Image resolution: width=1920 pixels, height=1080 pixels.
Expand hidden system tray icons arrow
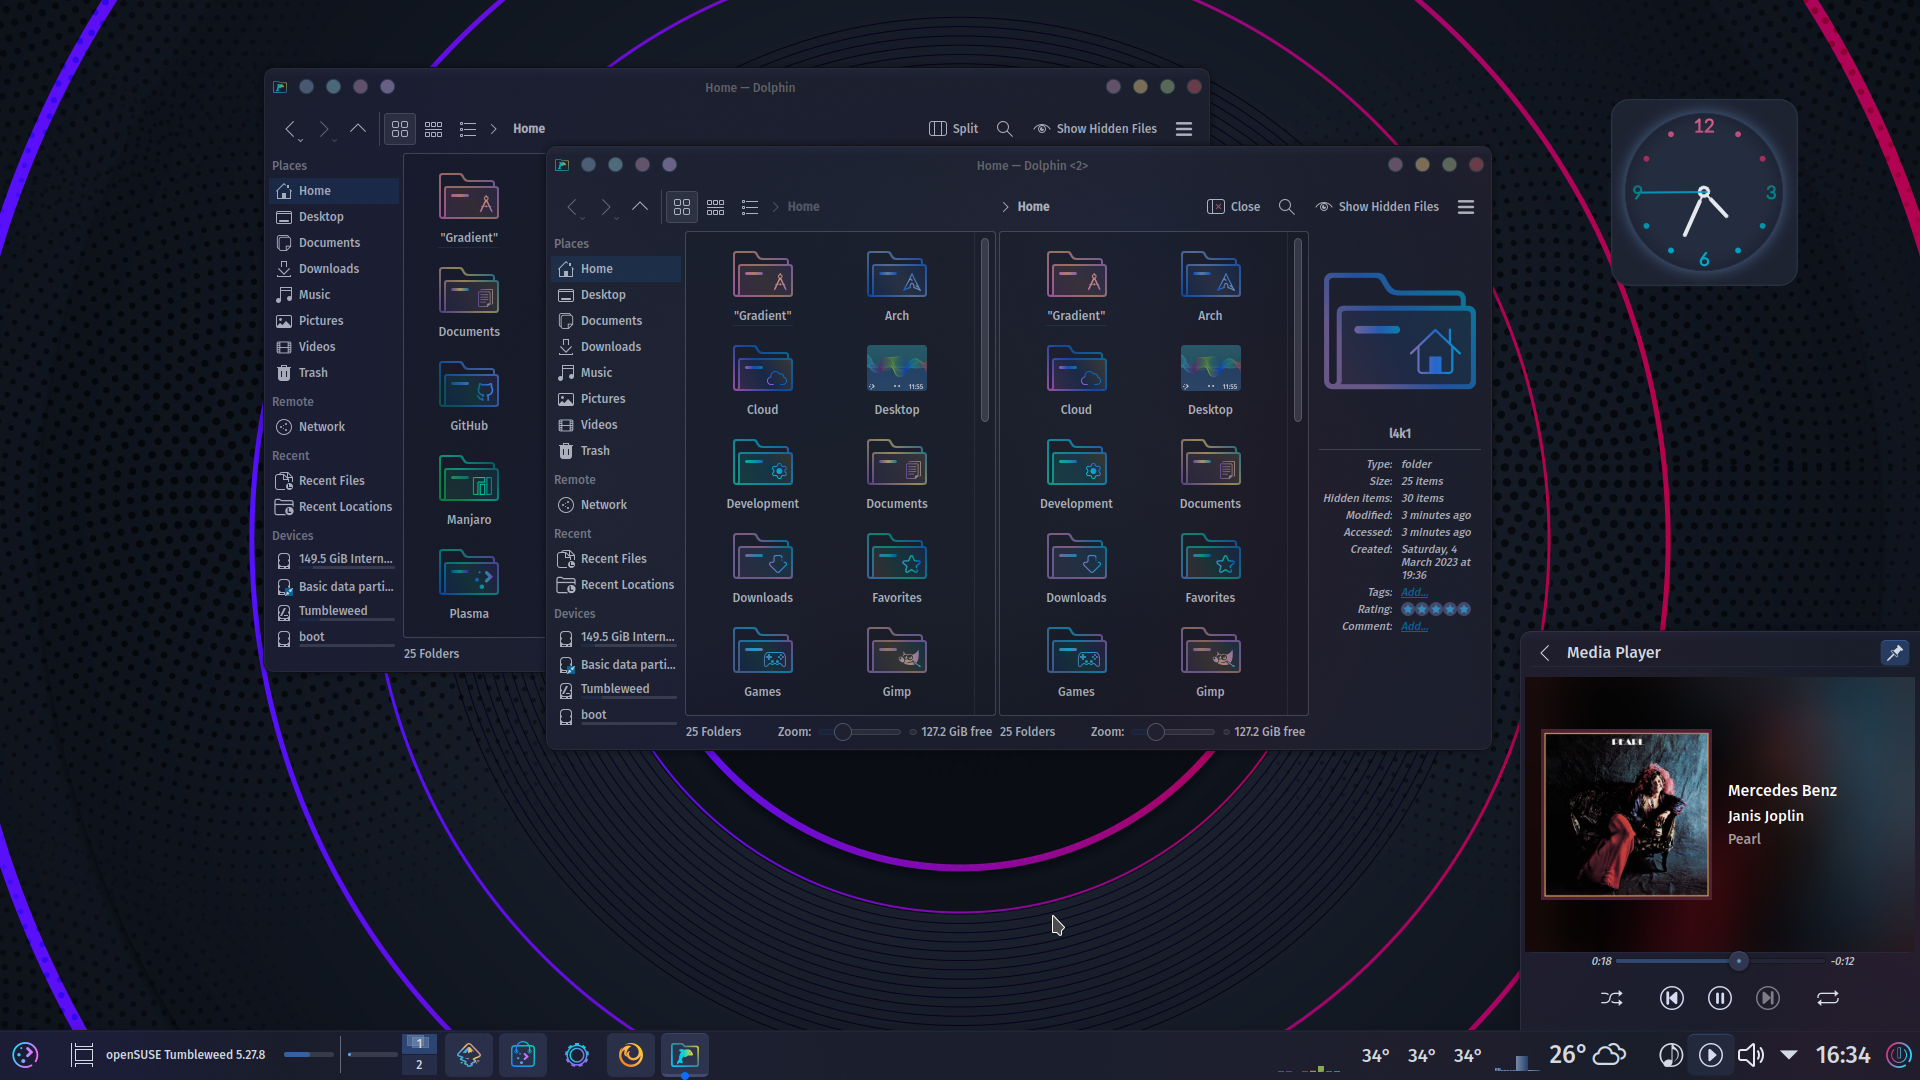coord(1789,1055)
